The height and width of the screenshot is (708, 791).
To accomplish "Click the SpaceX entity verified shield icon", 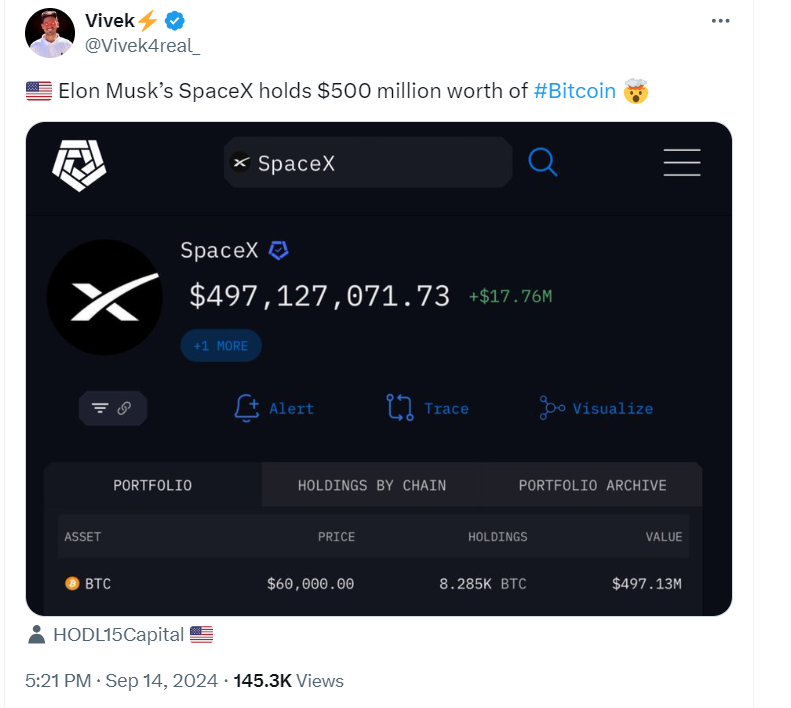I will (279, 251).
